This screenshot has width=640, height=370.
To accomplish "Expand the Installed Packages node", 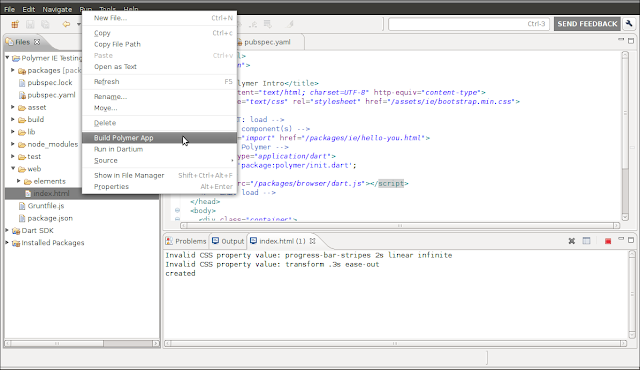I will [7, 243].
